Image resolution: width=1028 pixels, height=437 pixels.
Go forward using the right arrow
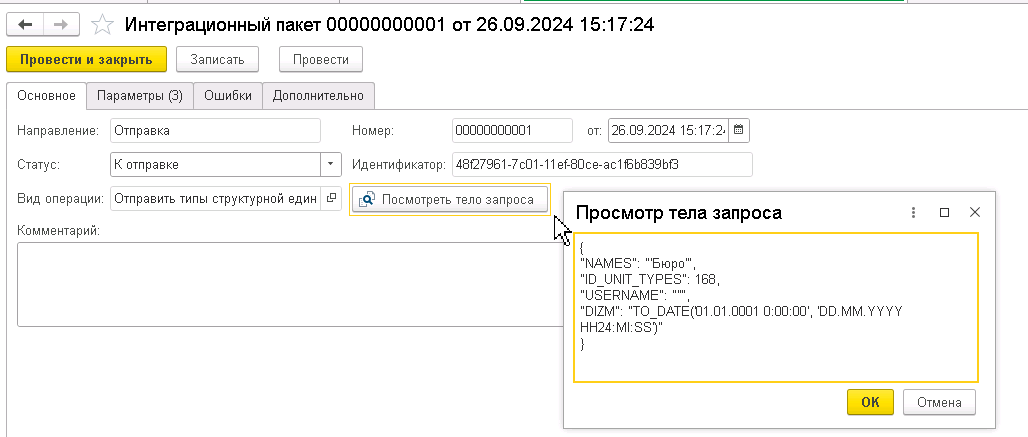60,25
